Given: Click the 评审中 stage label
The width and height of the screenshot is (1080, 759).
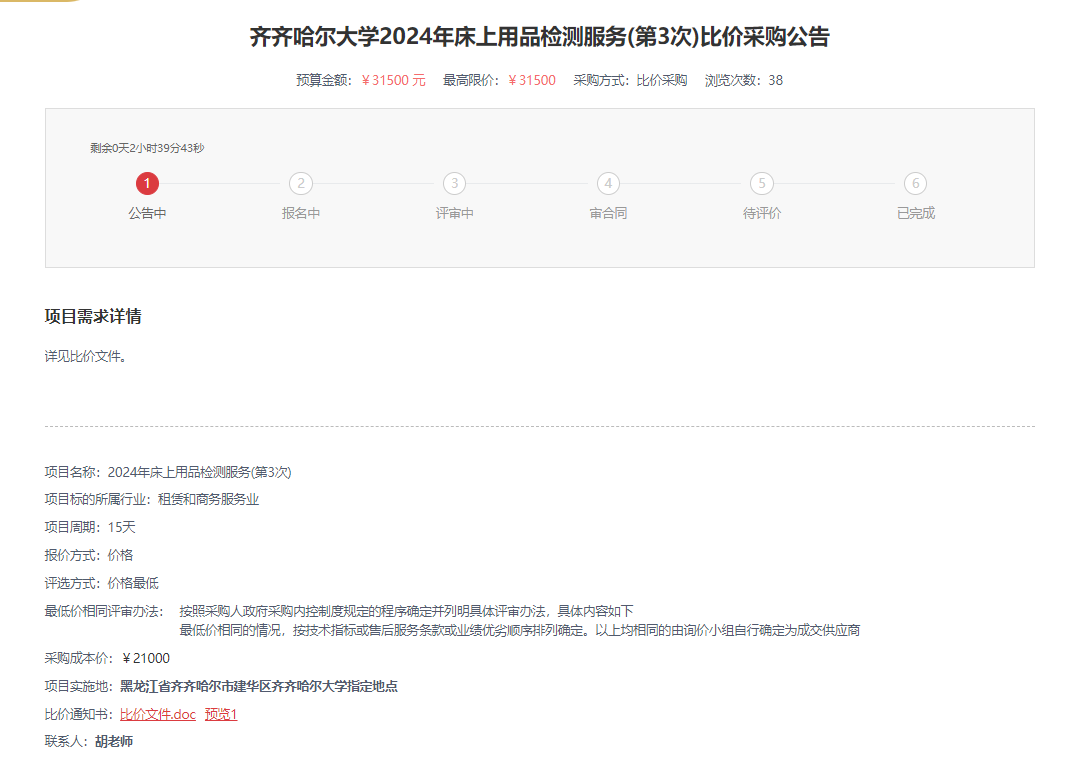Looking at the screenshot, I should 455,213.
